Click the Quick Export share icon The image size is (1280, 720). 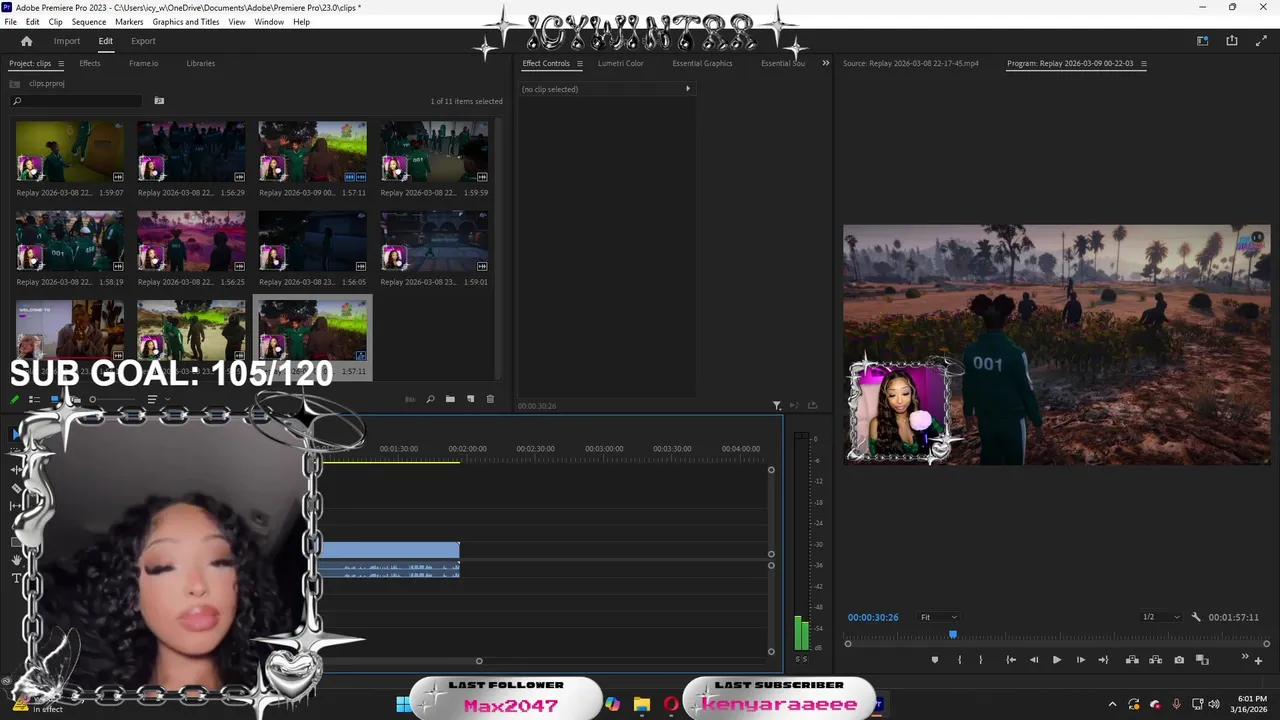pyautogui.click(x=1232, y=41)
